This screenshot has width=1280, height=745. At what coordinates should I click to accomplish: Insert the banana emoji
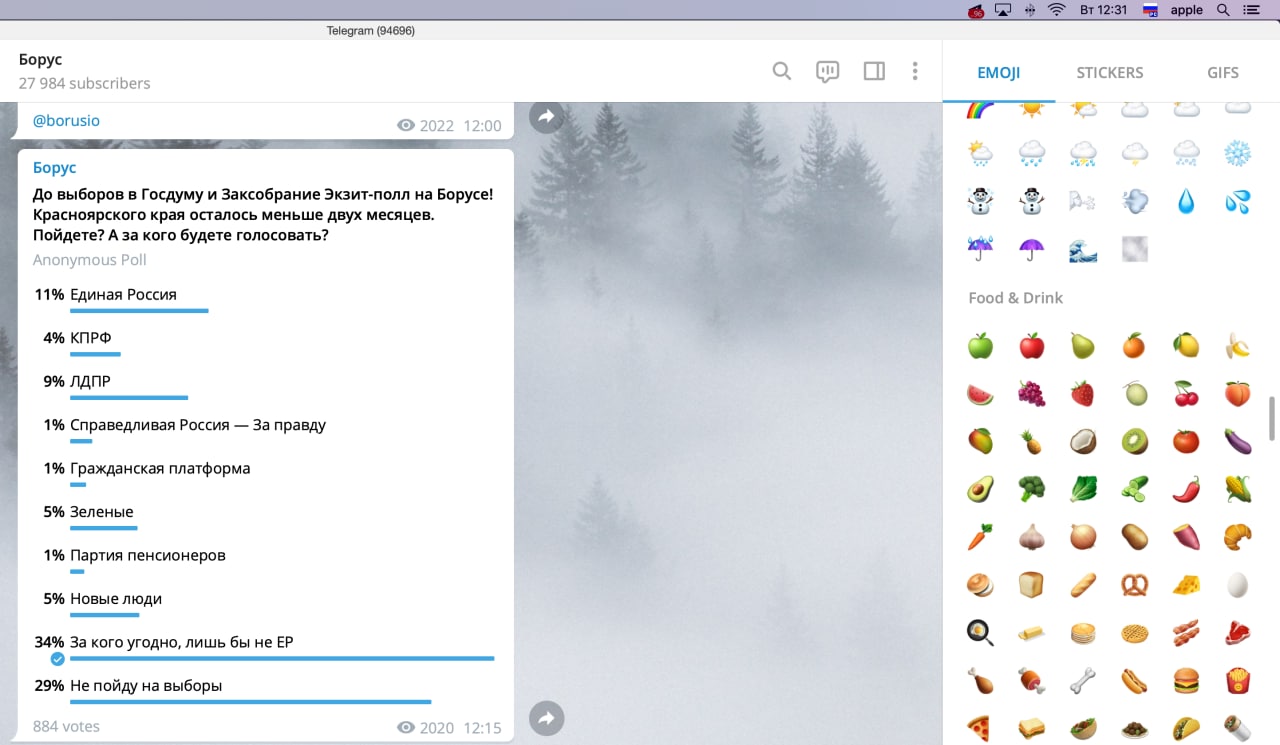(x=1238, y=346)
